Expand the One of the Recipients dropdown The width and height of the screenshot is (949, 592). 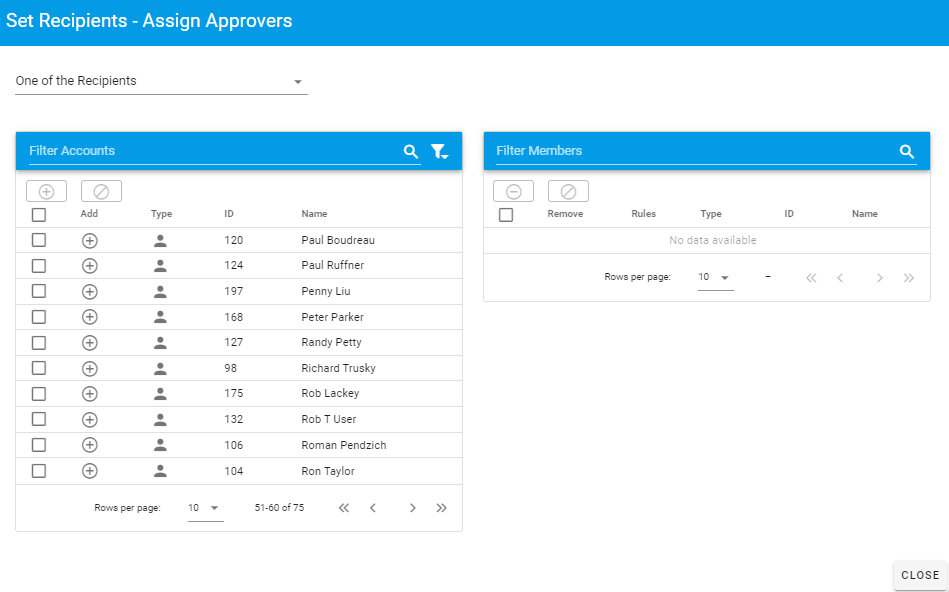161,81
